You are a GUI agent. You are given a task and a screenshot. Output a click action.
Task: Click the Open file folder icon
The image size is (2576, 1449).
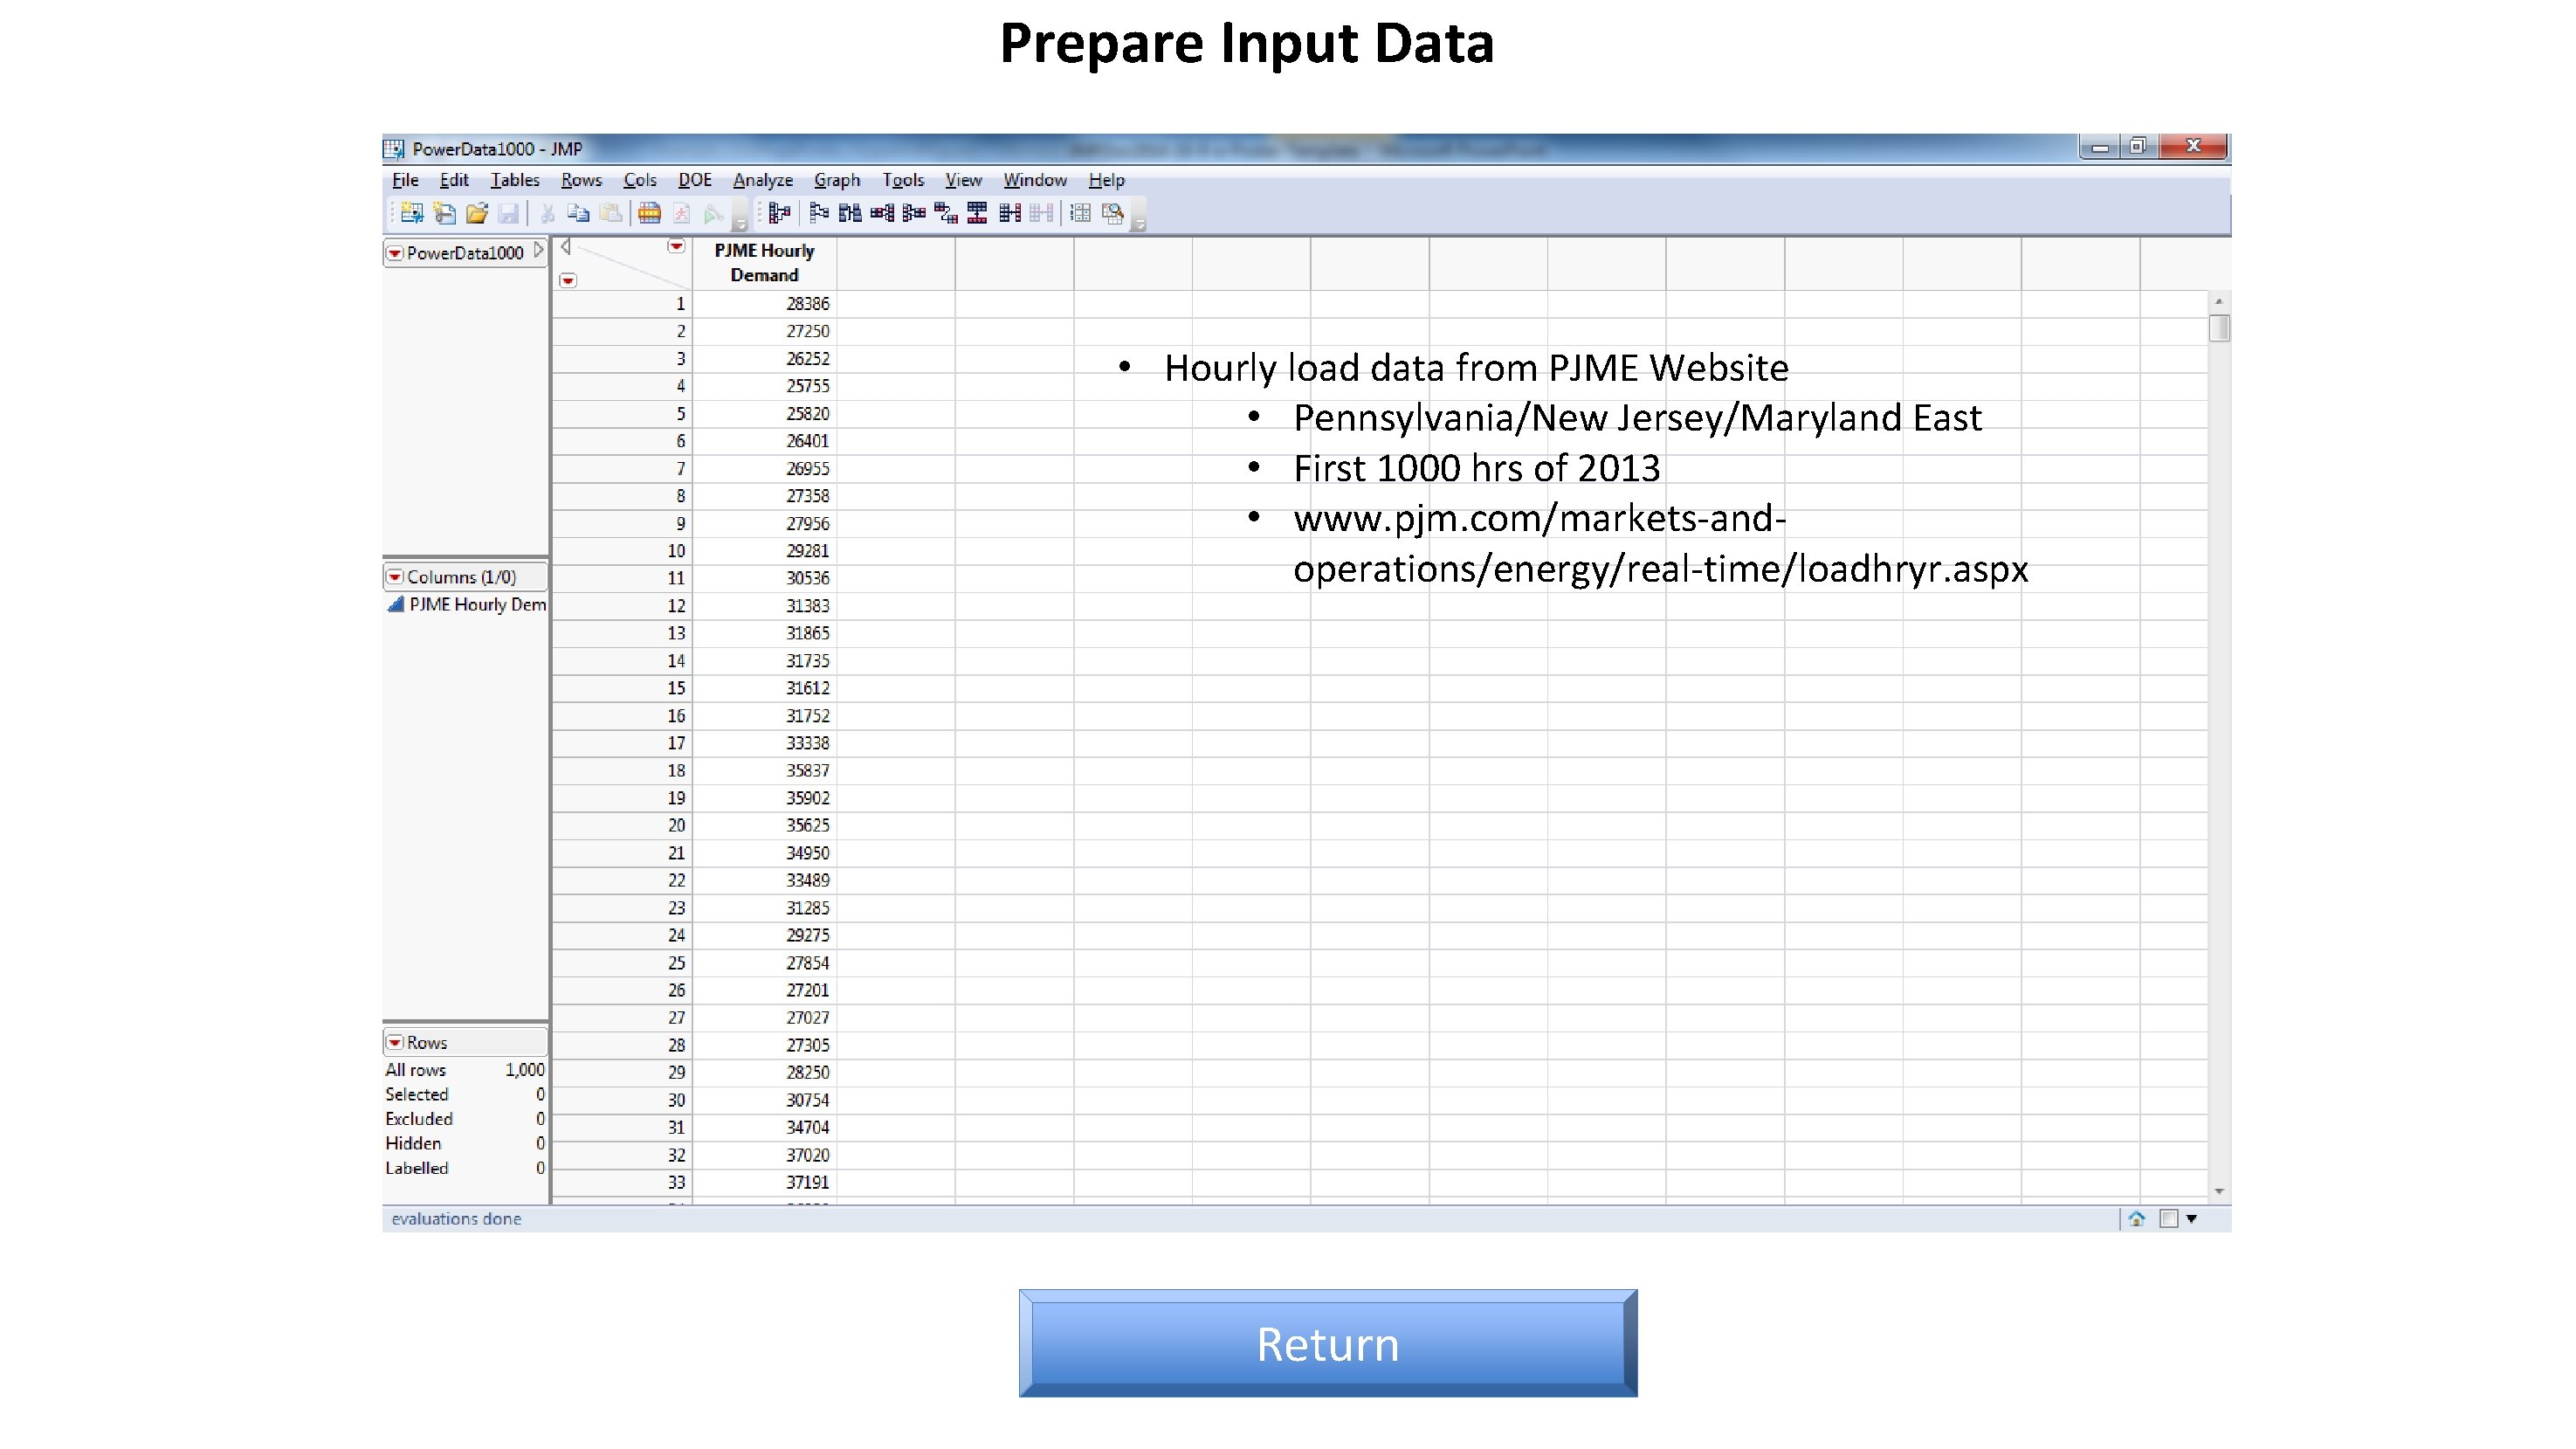click(477, 213)
